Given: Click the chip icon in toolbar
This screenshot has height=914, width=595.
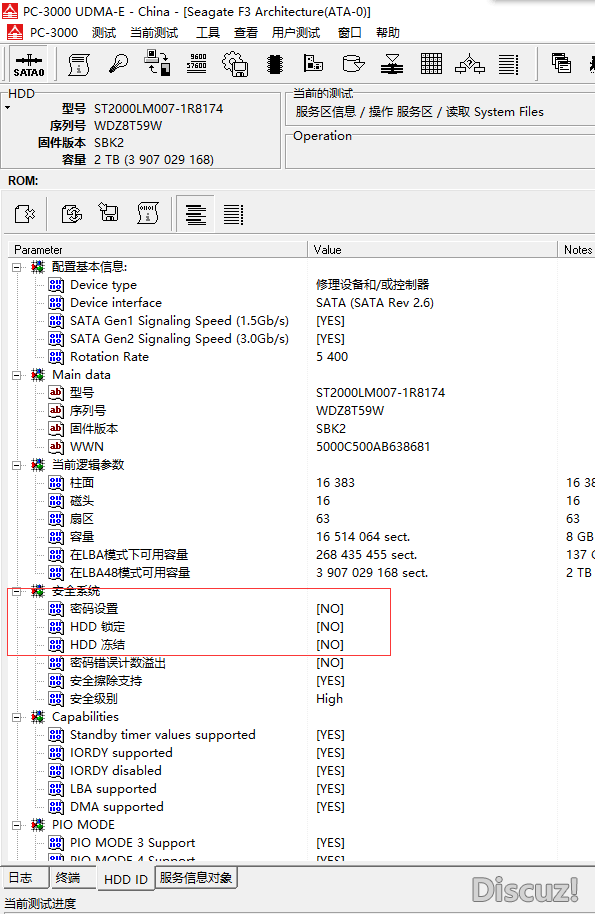Looking at the screenshot, I should [274, 64].
